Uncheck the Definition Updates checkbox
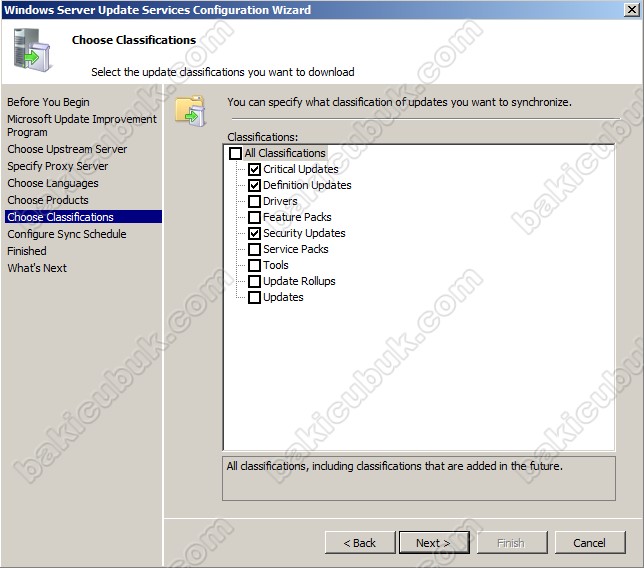The width and height of the screenshot is (644, 568). click(x=254, y=185)
